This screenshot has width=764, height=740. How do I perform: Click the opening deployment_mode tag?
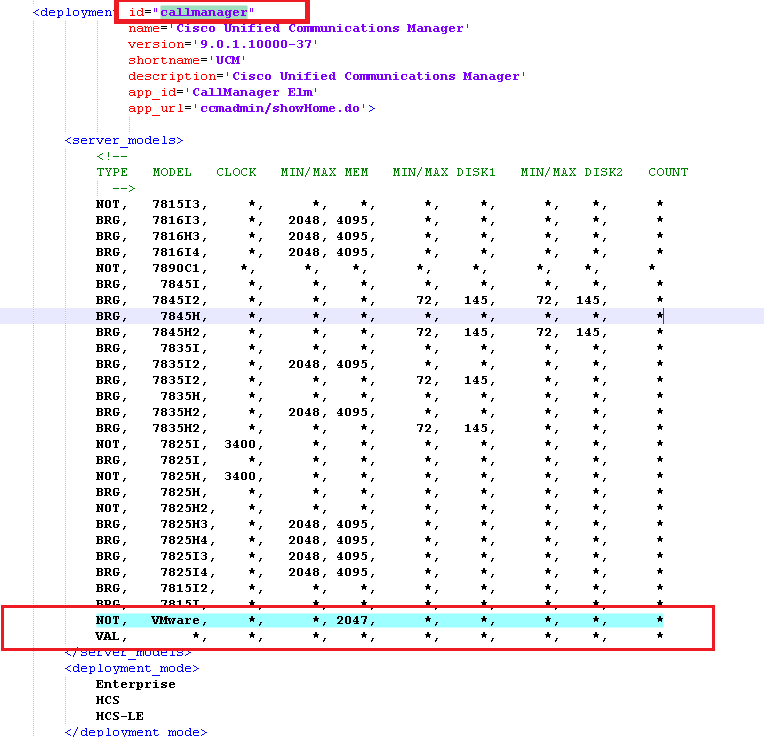point(132,669)
